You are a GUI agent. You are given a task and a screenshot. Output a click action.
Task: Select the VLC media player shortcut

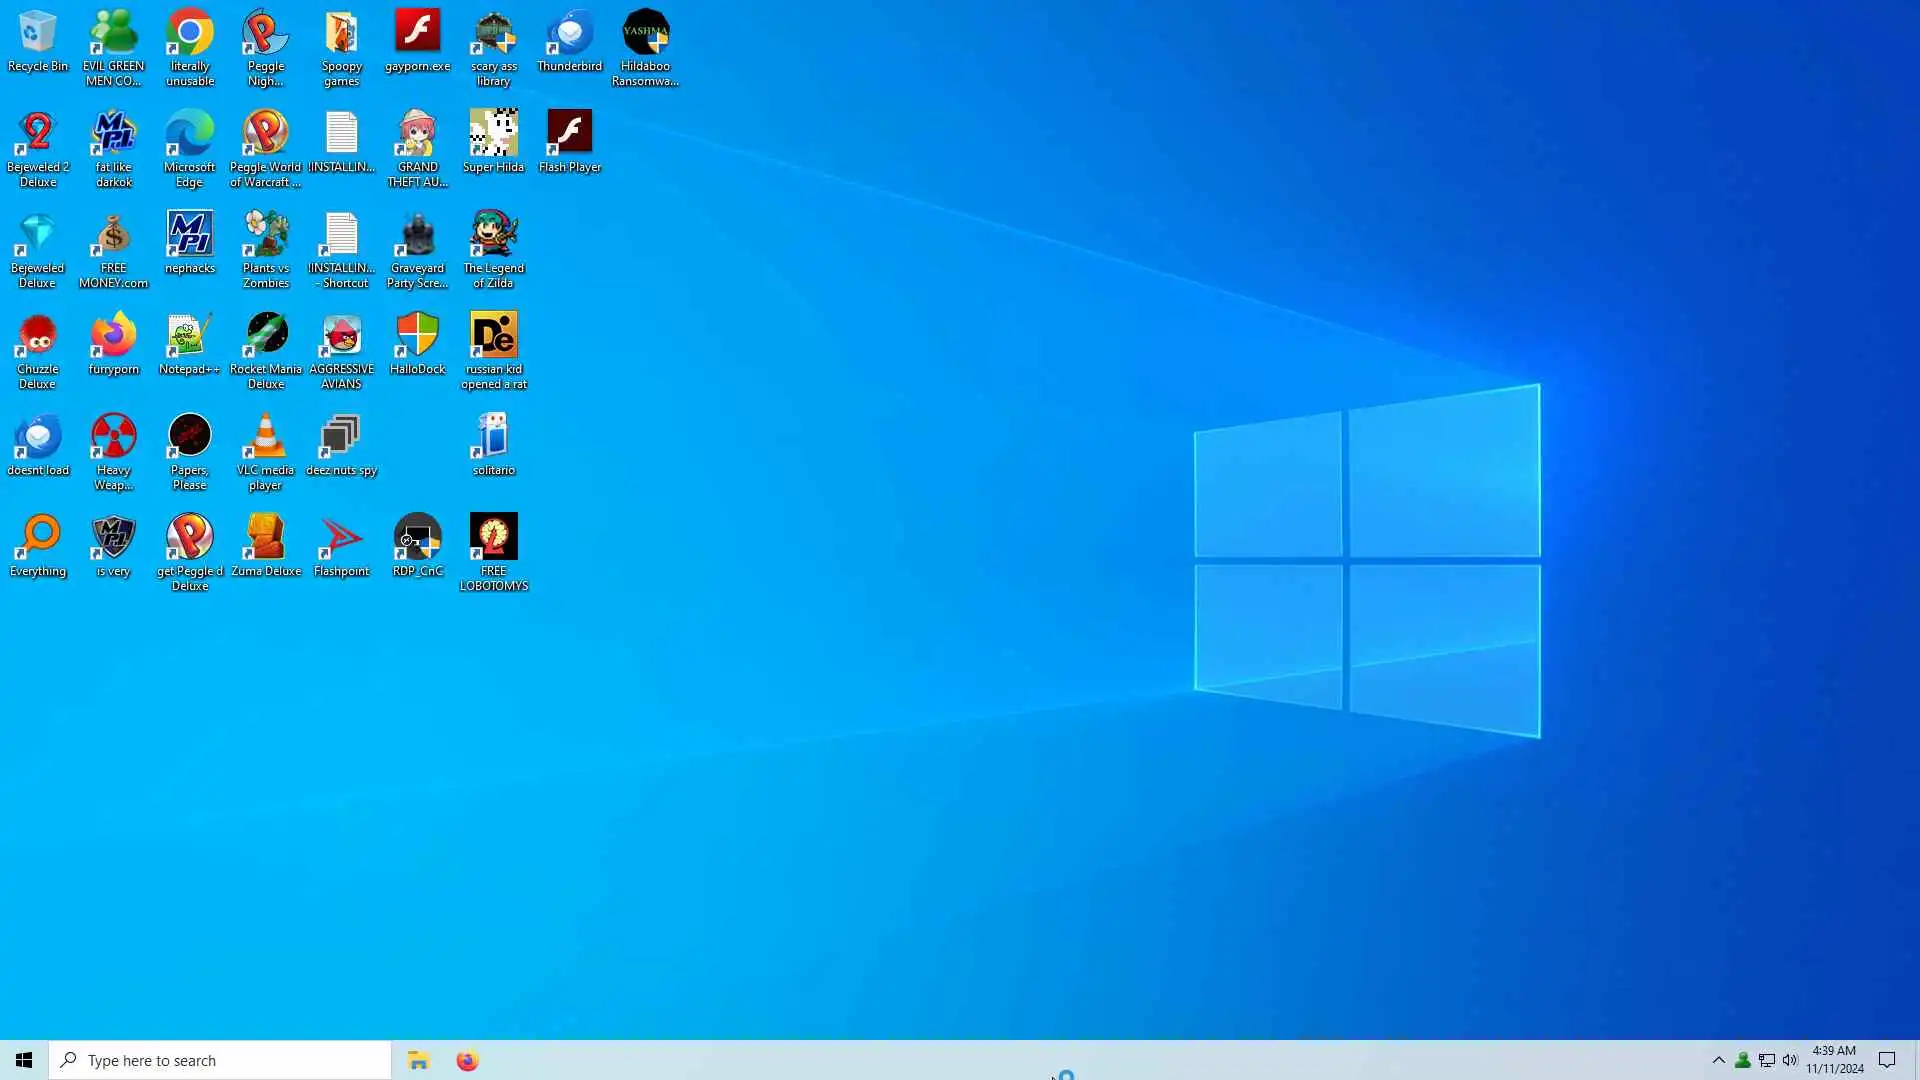265,438
